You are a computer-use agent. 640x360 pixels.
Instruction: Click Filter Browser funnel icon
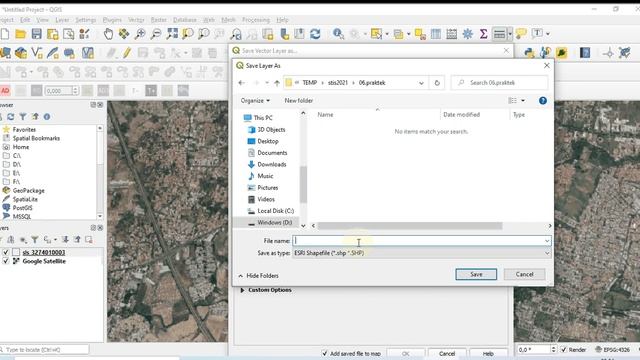[23, 117]
